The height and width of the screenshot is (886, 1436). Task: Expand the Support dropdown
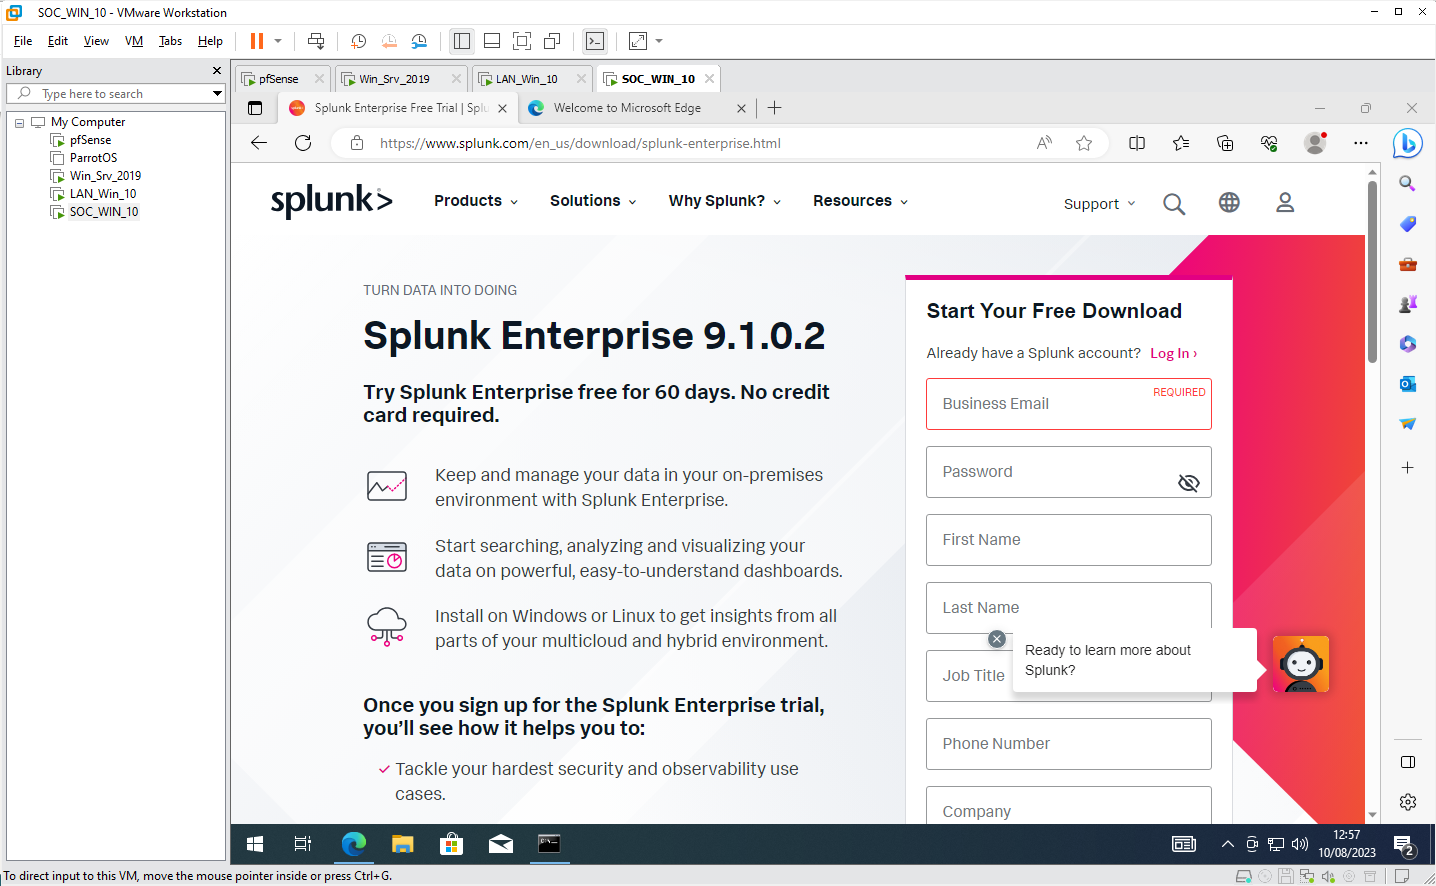1100,204
